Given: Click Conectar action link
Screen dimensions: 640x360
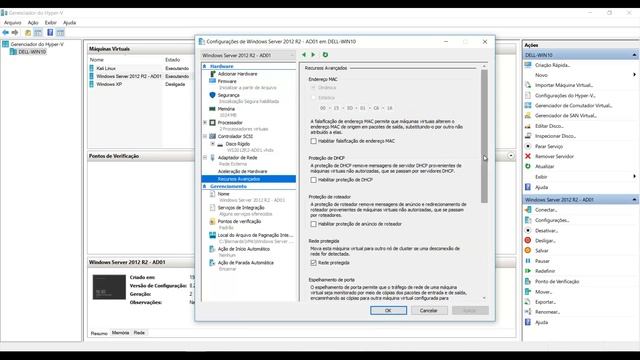Looking at the screenshot, I should 546,210.
